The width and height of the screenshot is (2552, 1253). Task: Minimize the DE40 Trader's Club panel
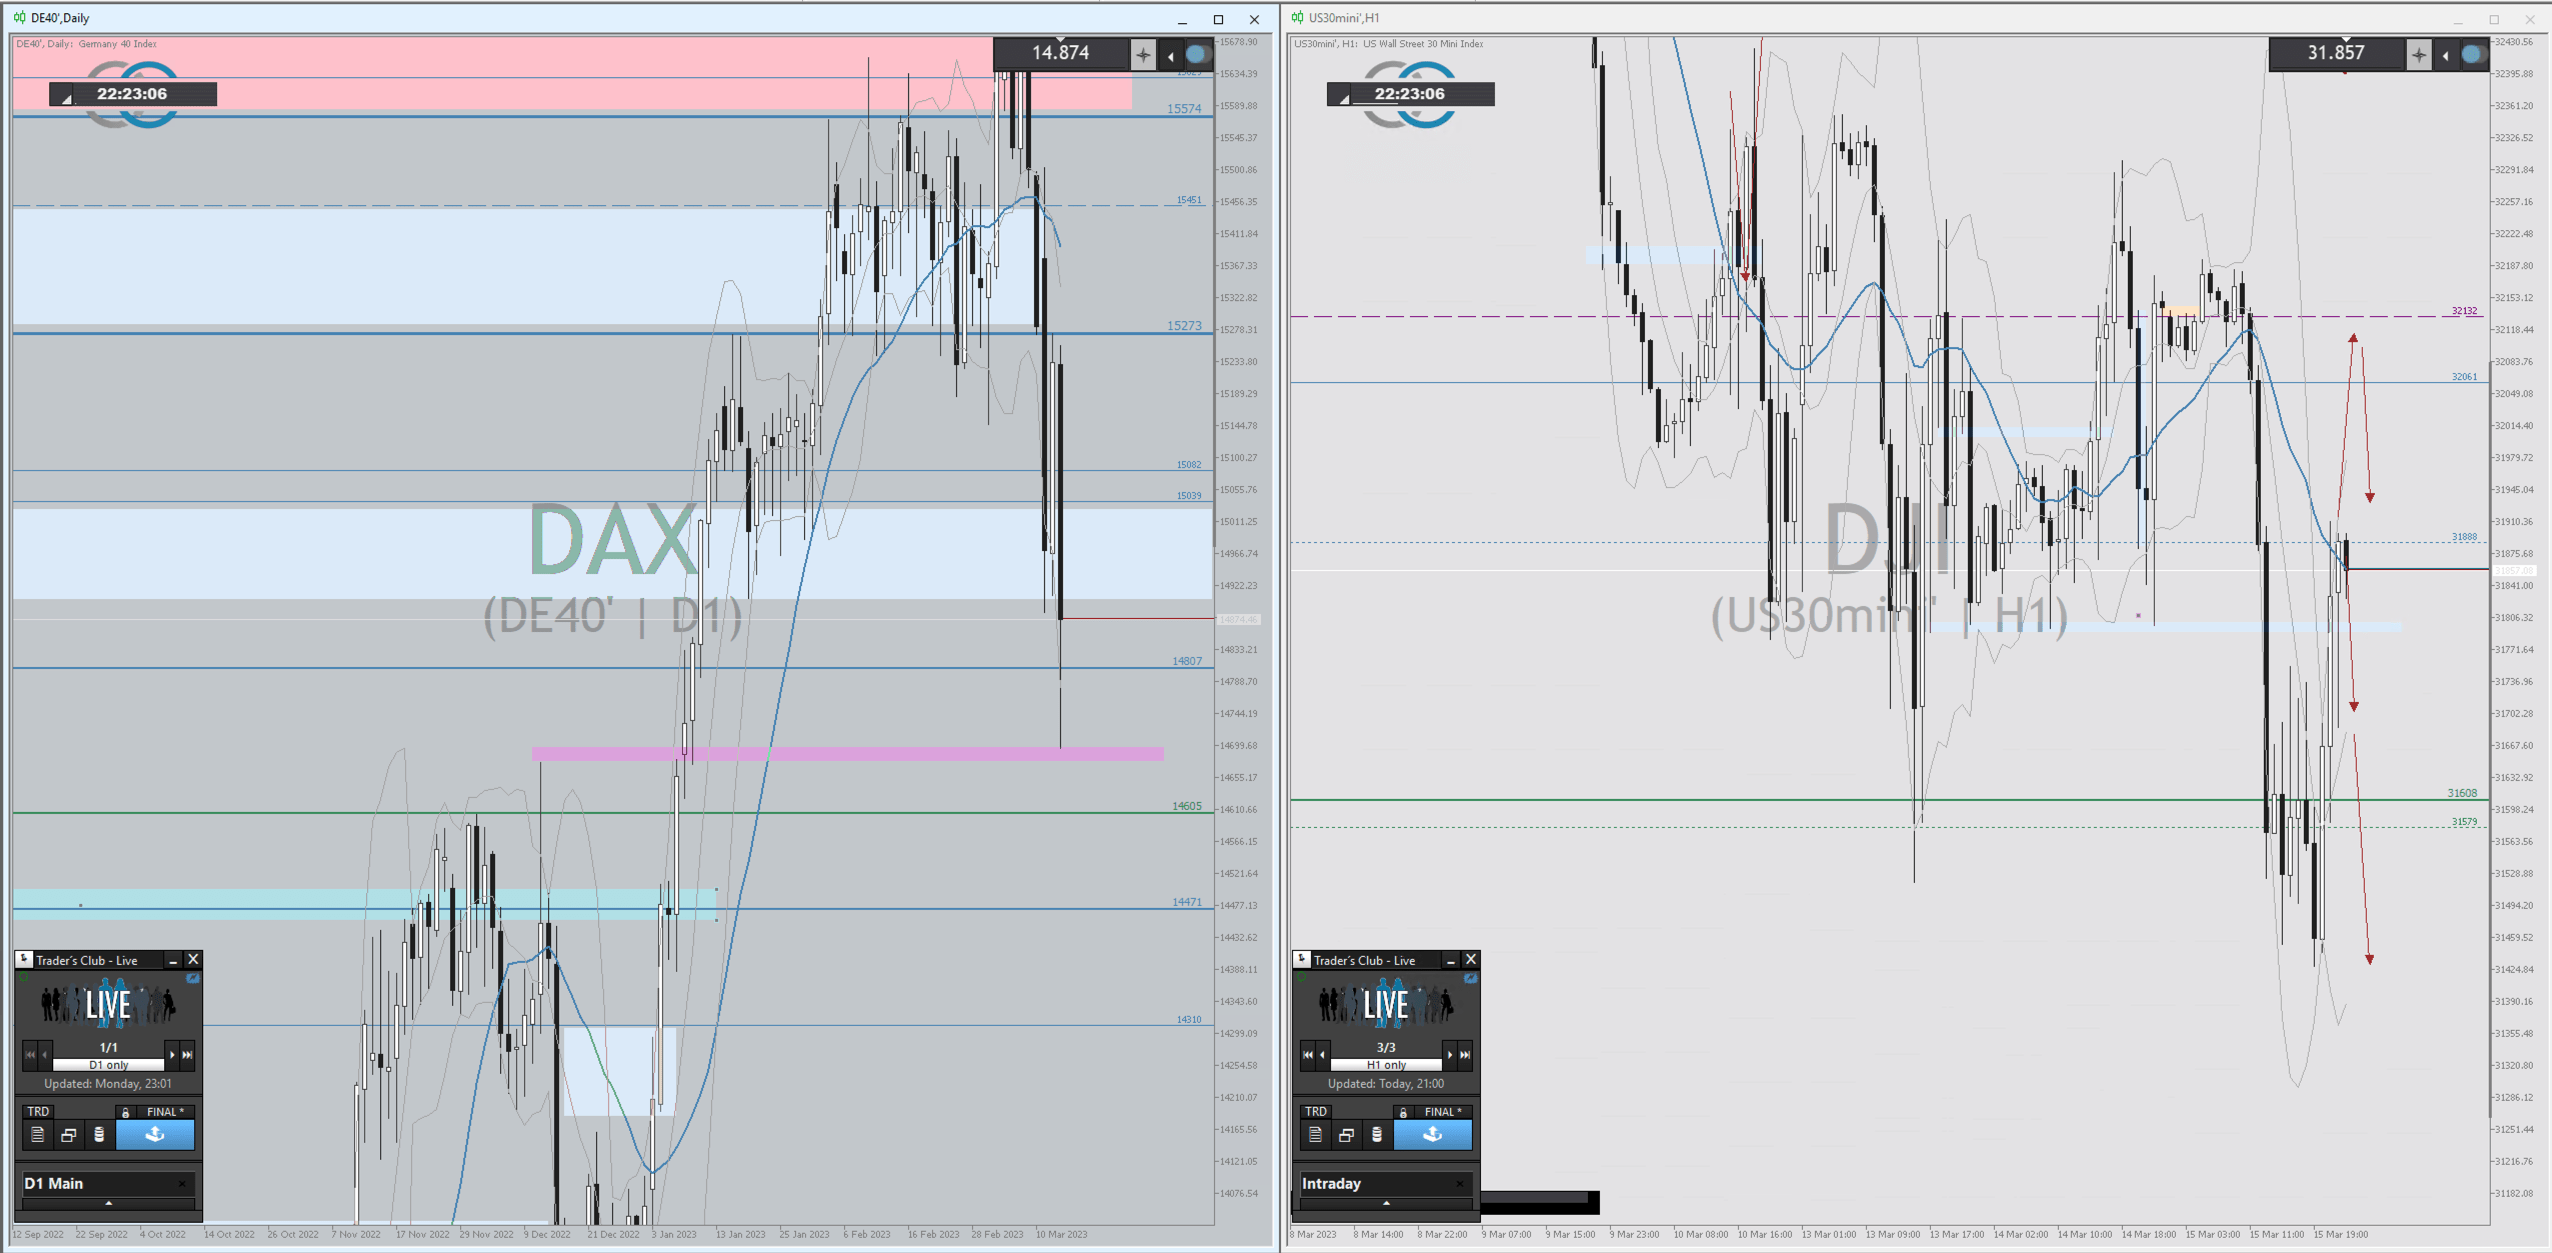point(173,960)
